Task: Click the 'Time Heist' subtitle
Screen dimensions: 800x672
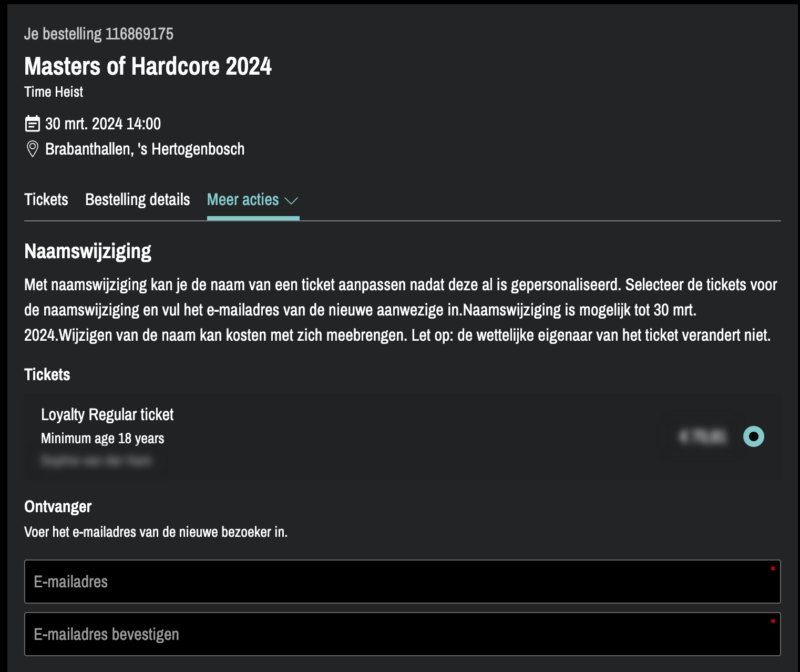Action: [54, 92]
